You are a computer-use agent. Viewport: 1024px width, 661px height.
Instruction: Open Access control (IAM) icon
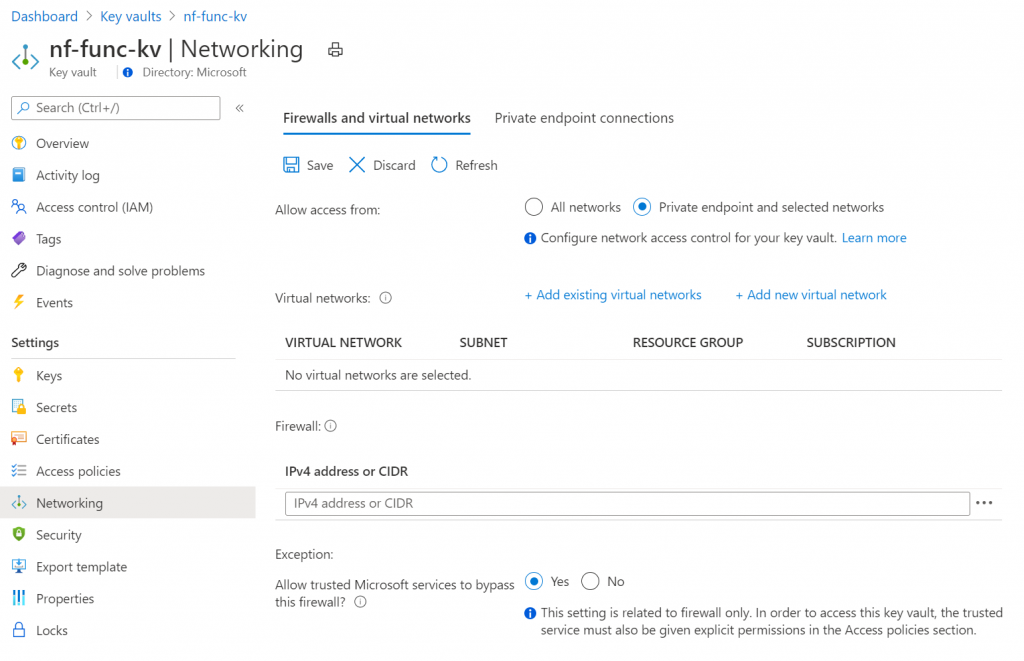coord(19,207)
